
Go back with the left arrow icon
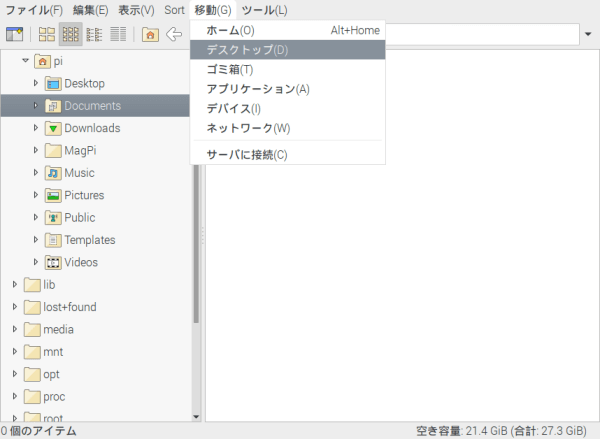(x=174, y=34)
